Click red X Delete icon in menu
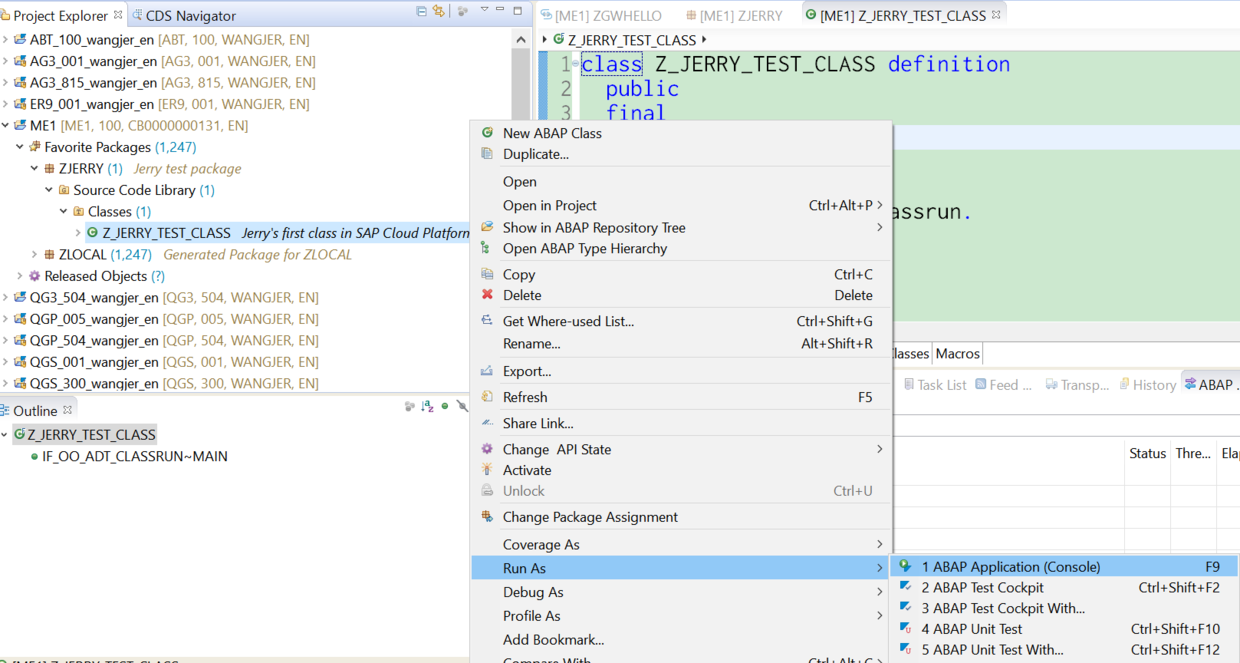This screenshot has height=663, width=1240. tap(487, 294)
